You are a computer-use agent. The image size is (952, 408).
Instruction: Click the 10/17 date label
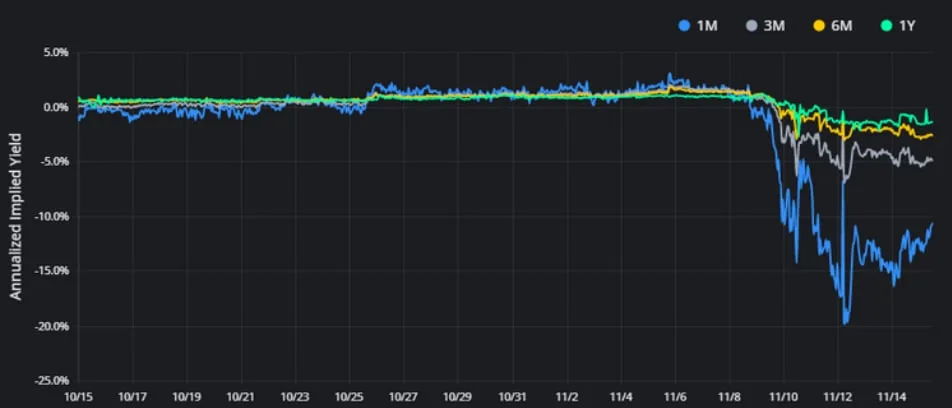point(132,398)
